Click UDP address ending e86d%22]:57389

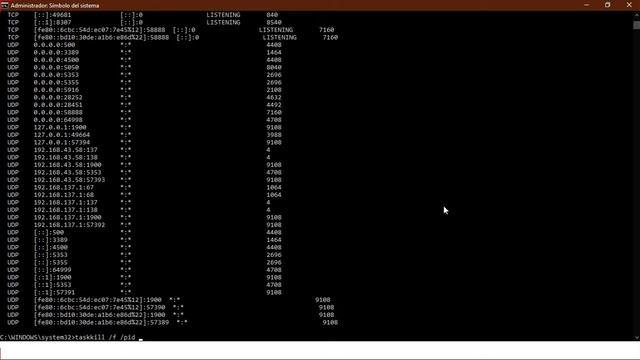coord(101,322)
